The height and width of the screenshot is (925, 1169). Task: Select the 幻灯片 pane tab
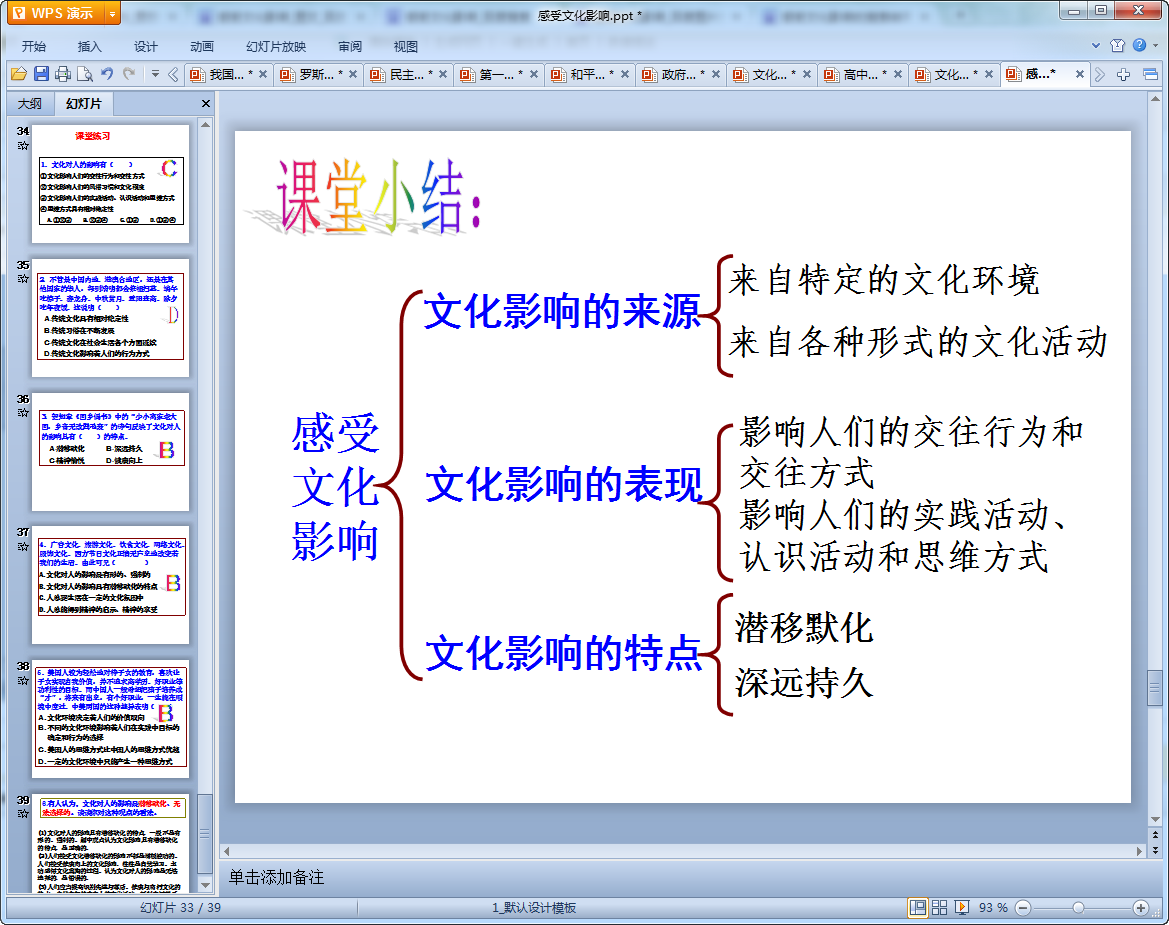(x=84, y=104)
